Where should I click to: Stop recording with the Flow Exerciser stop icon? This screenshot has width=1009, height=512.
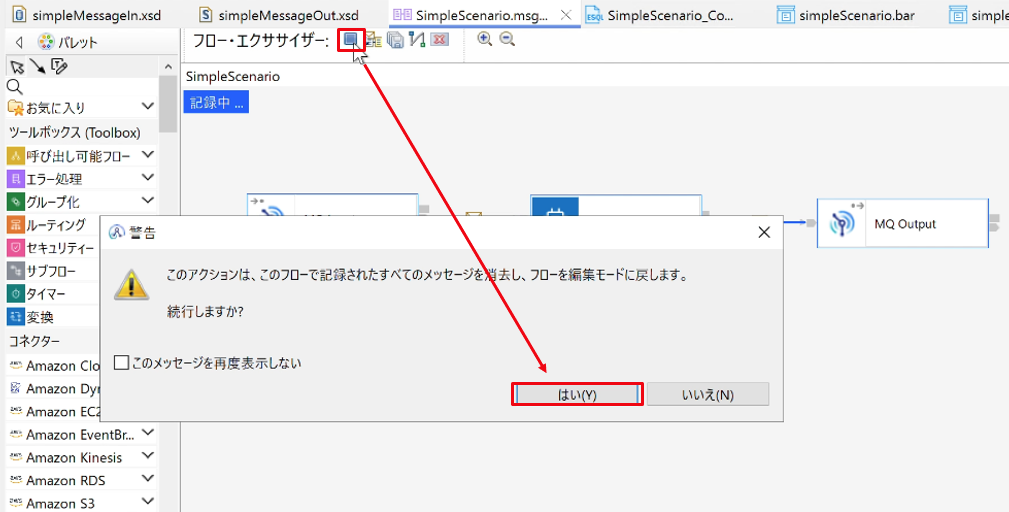[351, 40]
